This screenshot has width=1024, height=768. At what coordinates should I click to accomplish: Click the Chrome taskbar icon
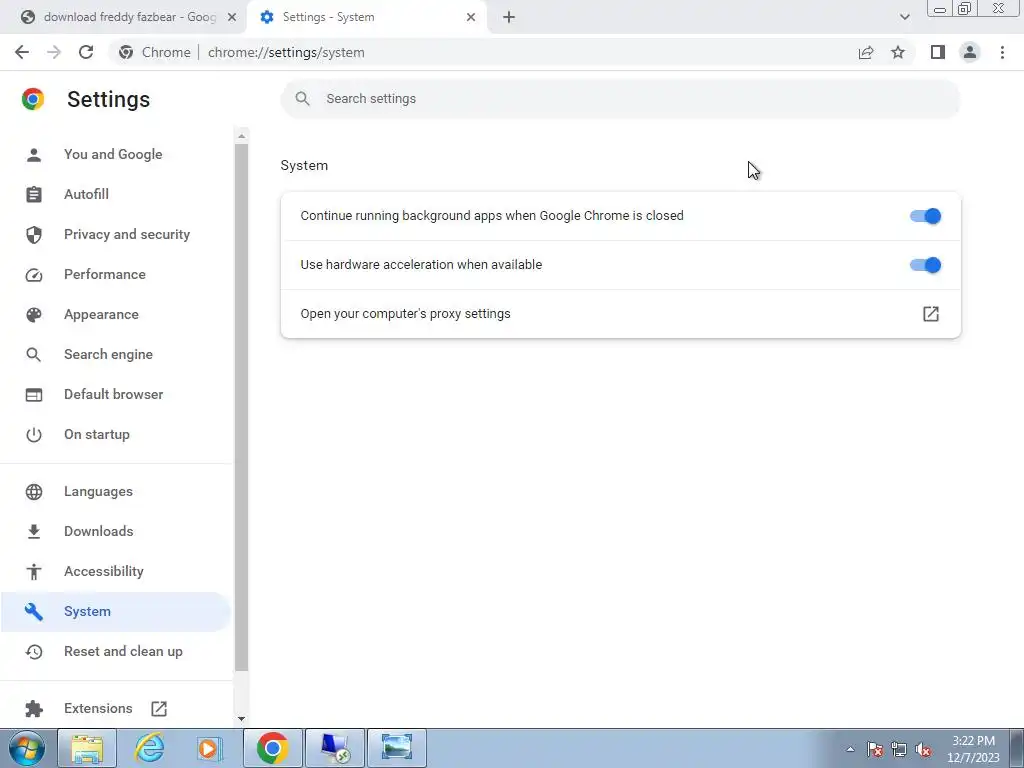point(272,748)
